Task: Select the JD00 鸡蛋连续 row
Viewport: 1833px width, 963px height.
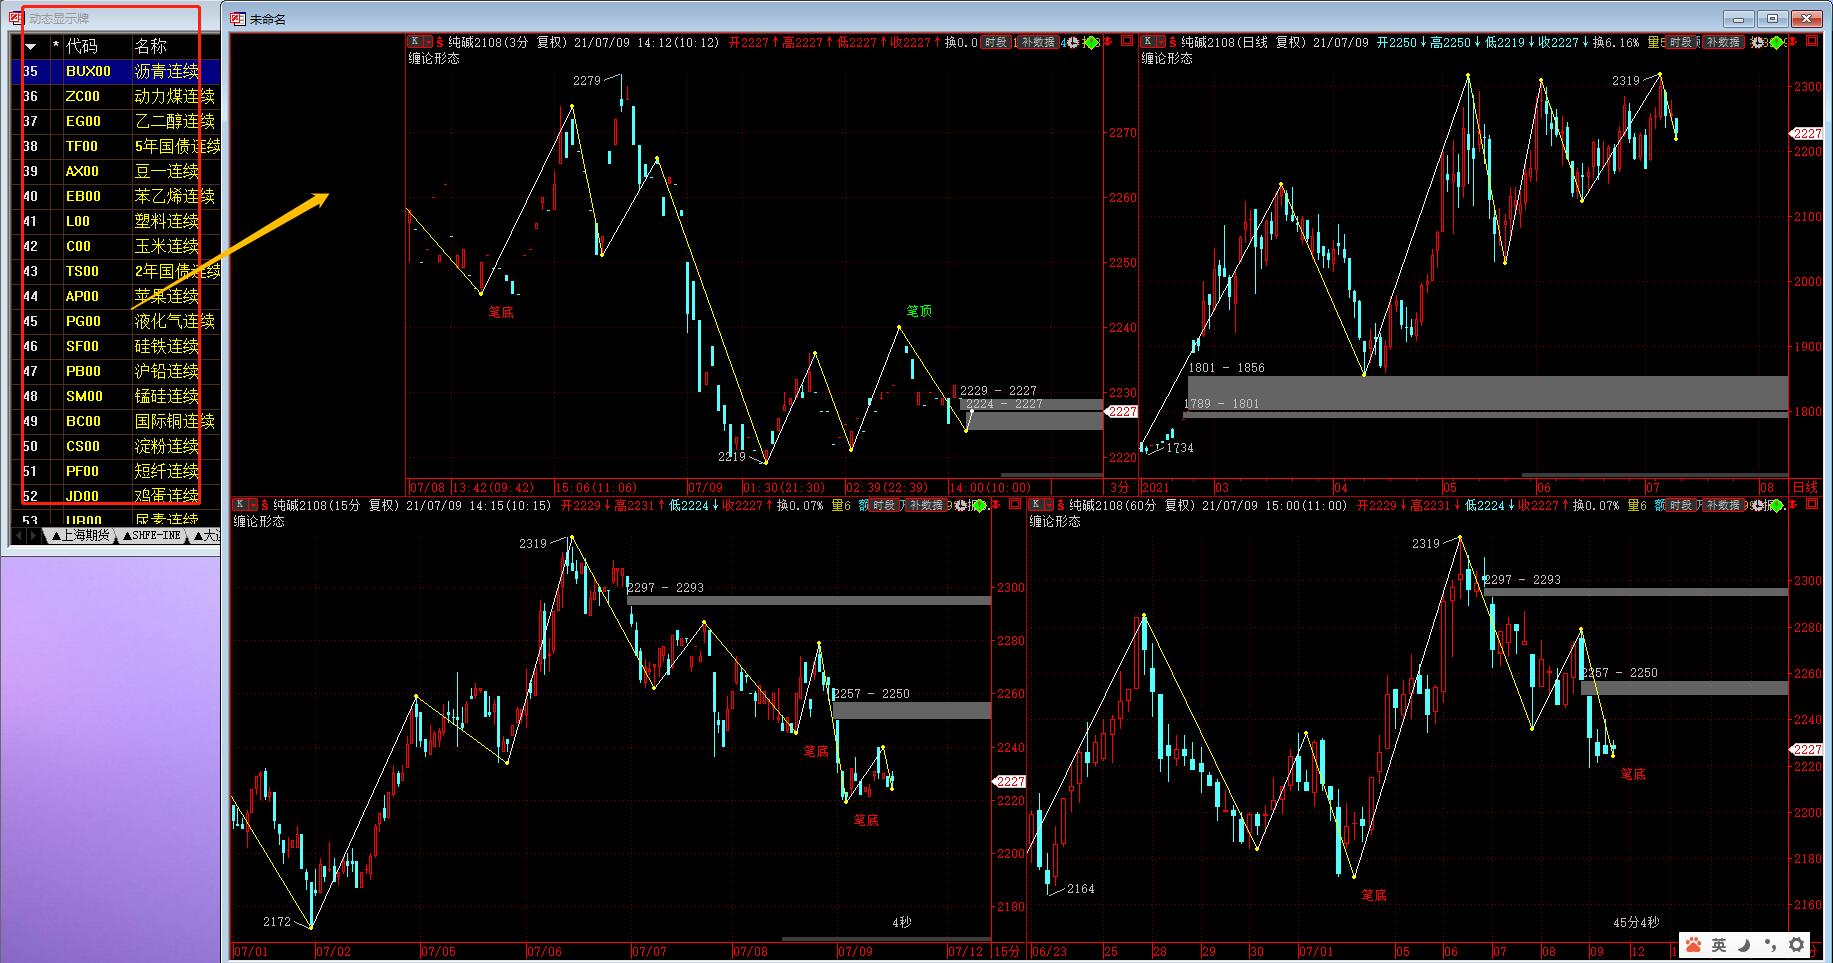Action: coord(116,496)
